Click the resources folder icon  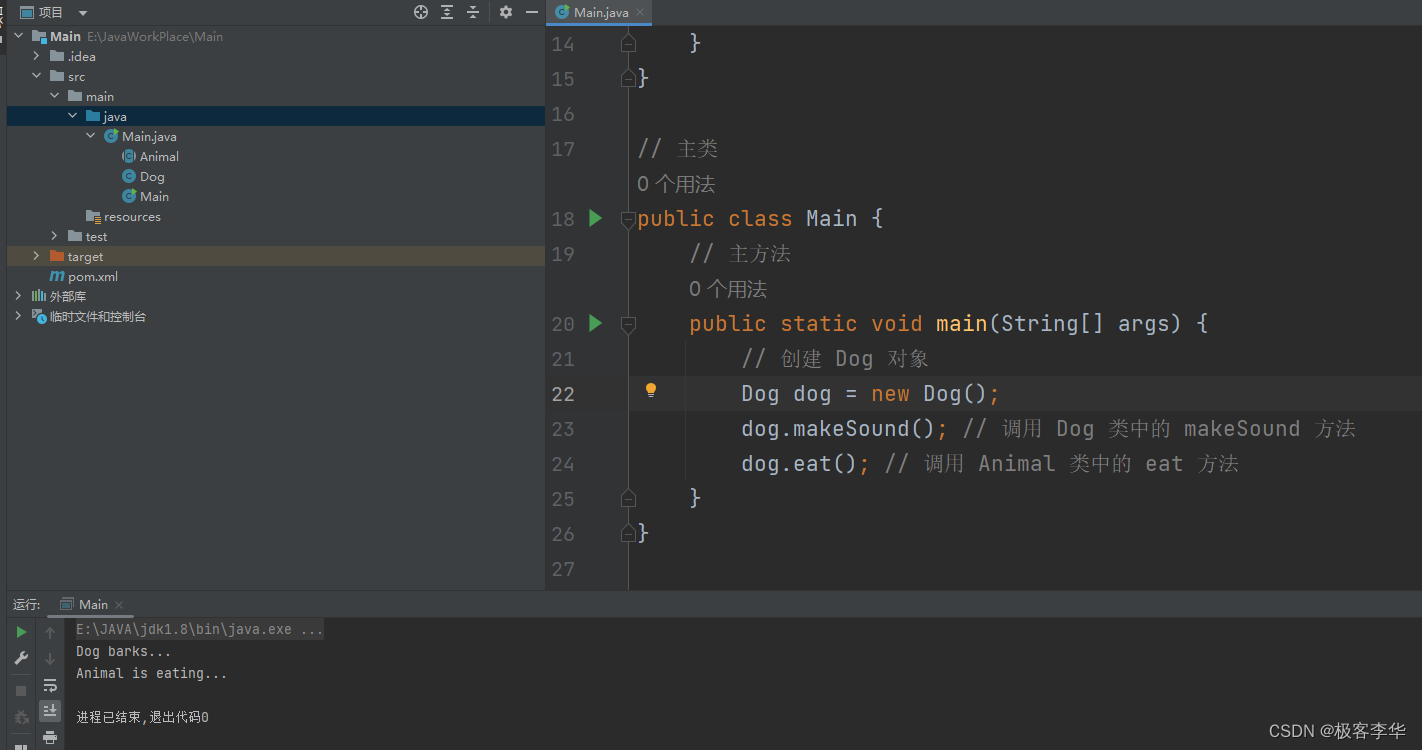point(93,216)
